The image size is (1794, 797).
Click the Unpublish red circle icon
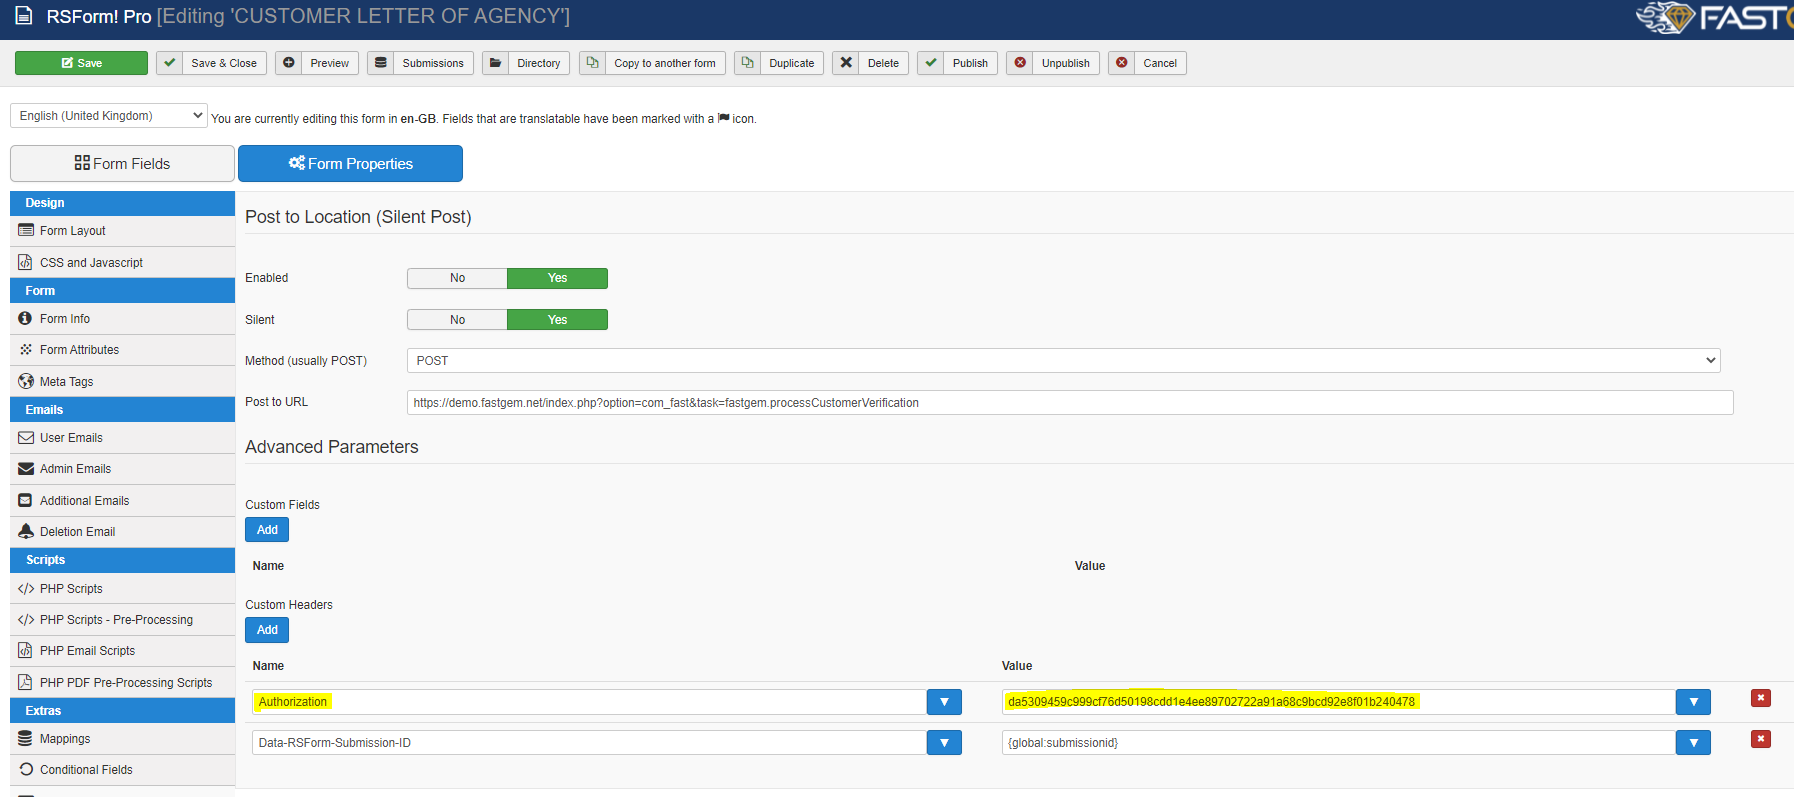point(1020,63)
